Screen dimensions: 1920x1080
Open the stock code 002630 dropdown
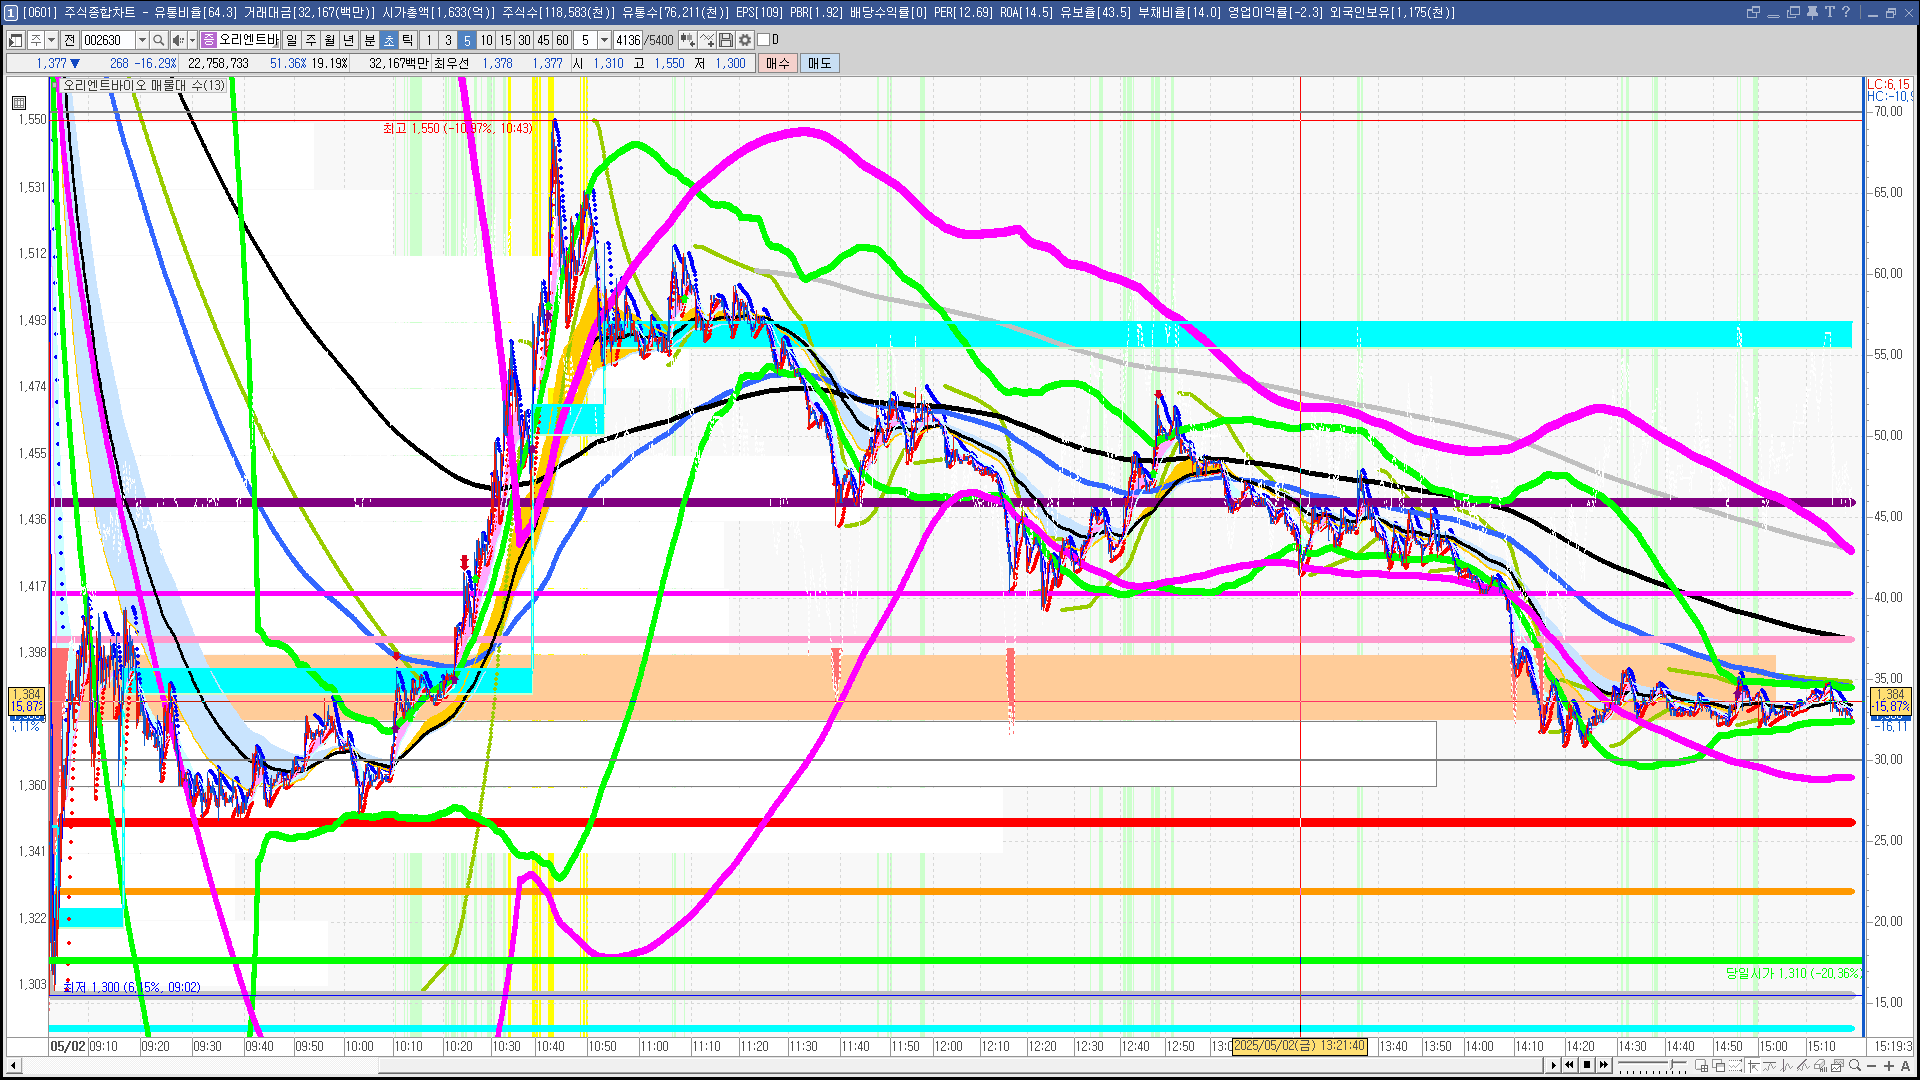pos(142,40)
